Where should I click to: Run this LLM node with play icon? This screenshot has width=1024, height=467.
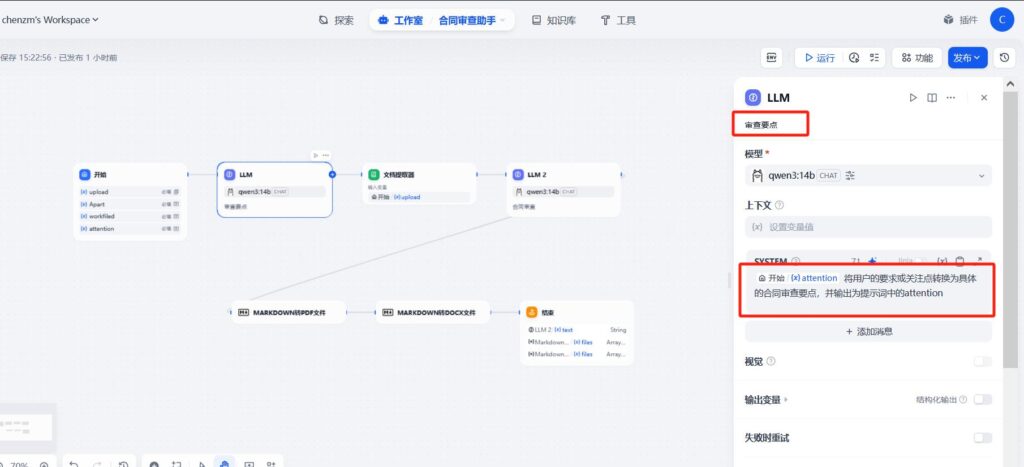click(912, 98)
